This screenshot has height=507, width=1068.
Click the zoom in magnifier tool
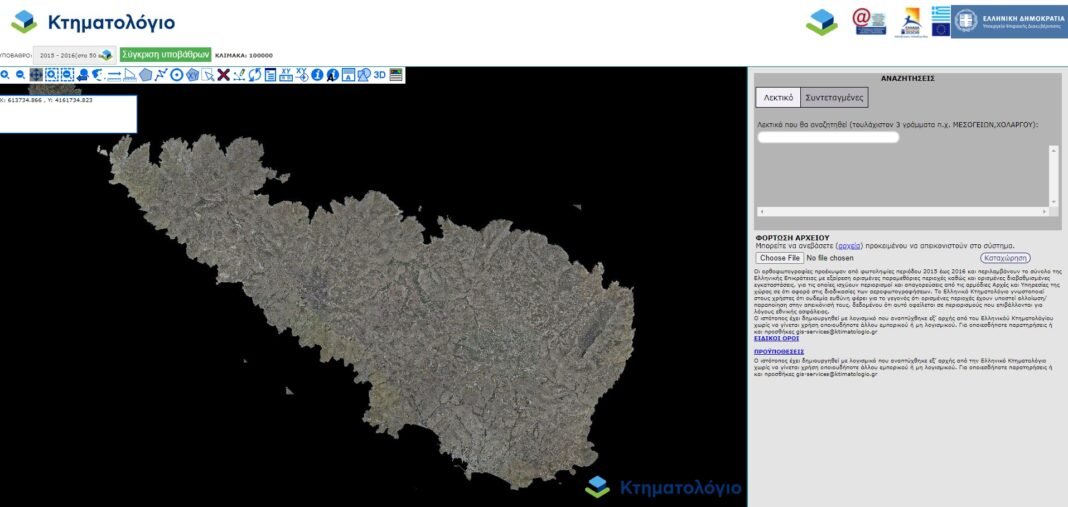coord(5,75)
